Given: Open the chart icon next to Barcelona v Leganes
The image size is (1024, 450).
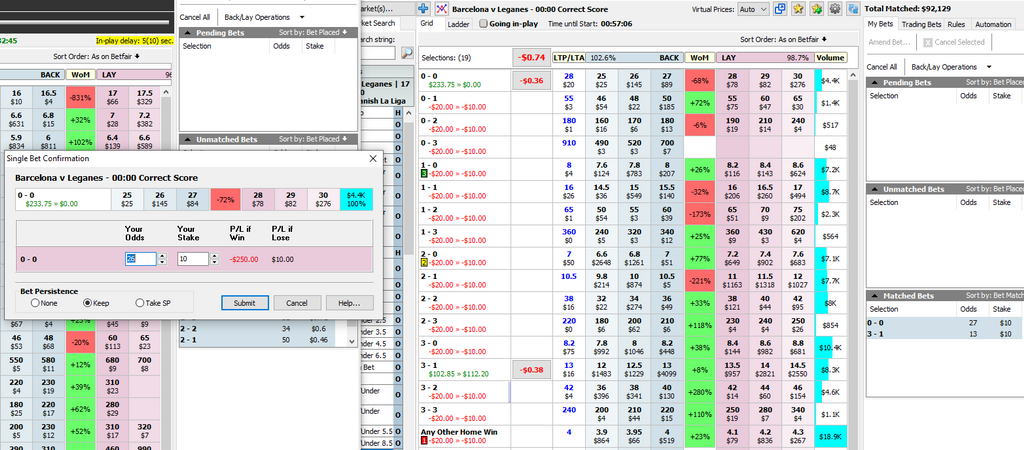Looking at the screenshot, I should coord(442,9).
